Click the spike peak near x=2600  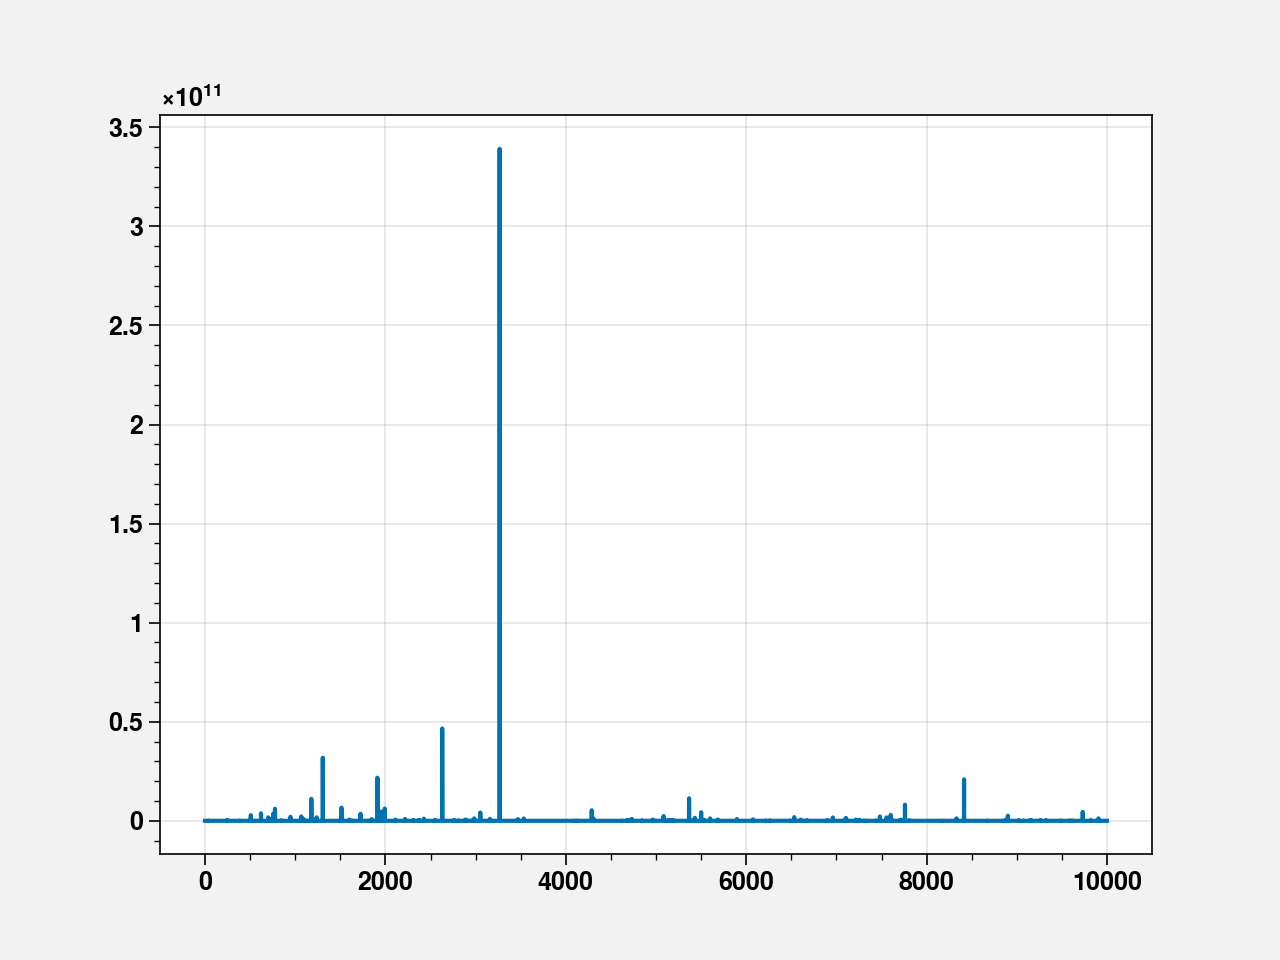click(442, 729)
